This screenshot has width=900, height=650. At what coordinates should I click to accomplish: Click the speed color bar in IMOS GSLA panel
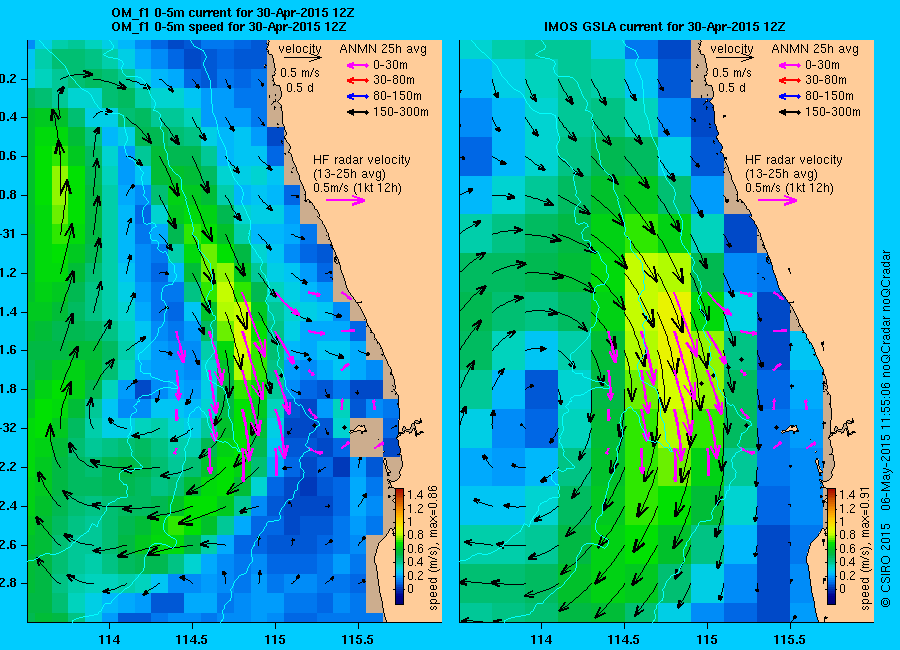[832, 546]
